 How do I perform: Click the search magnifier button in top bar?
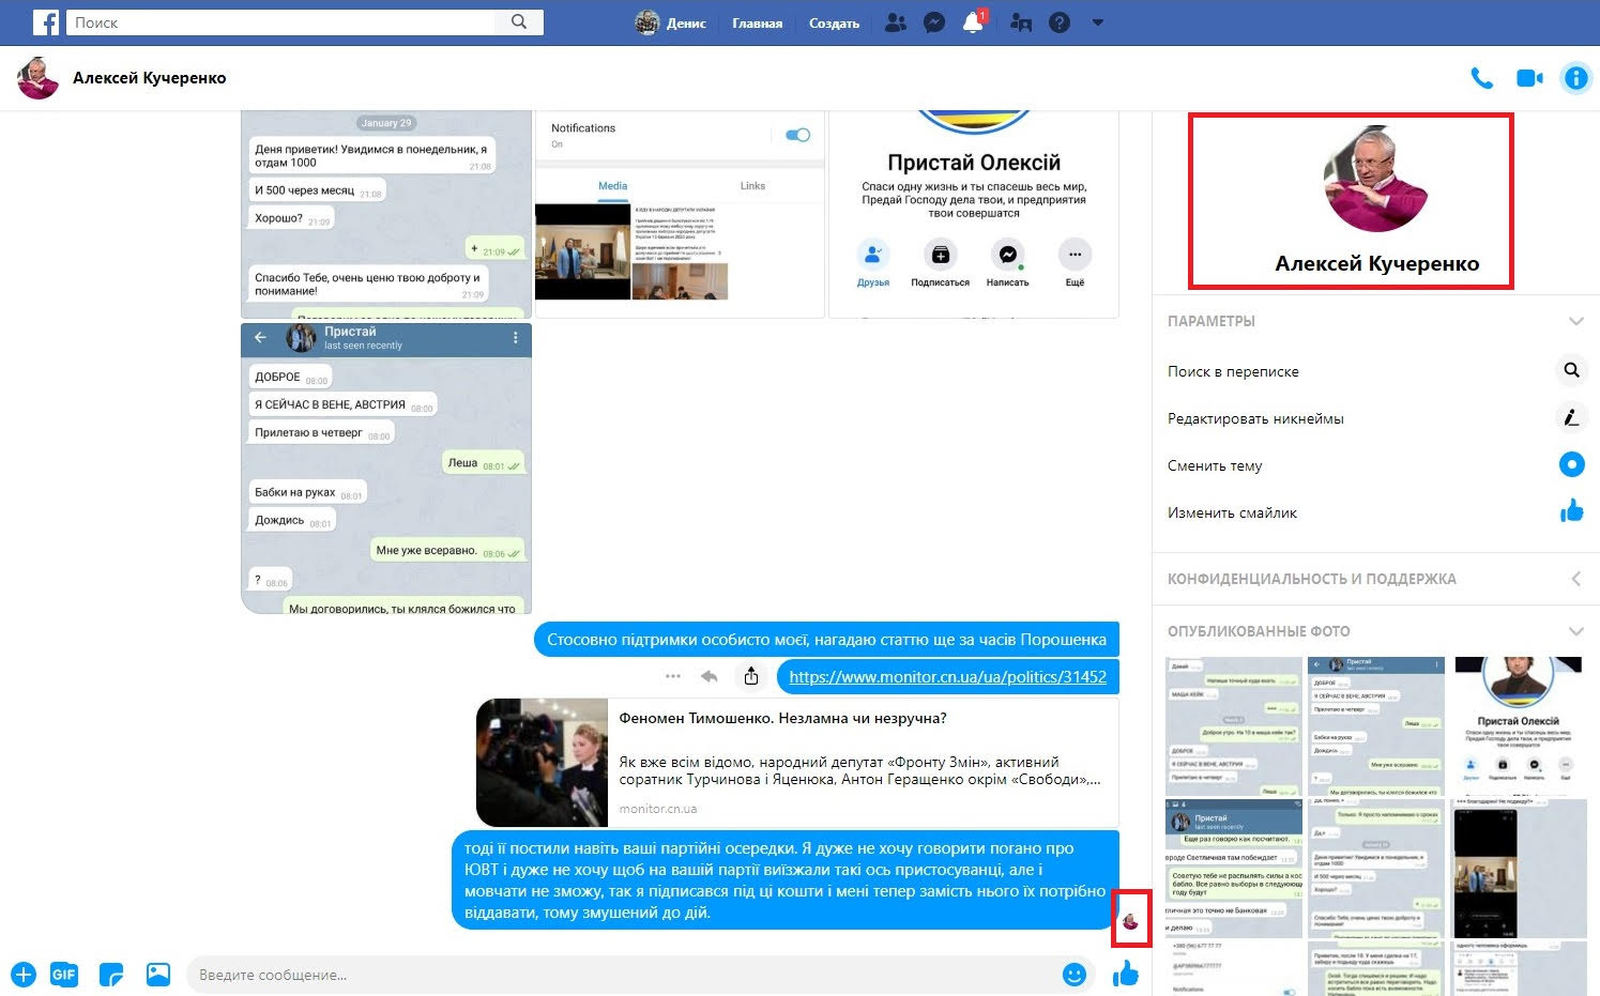click(x=518, y=22)
